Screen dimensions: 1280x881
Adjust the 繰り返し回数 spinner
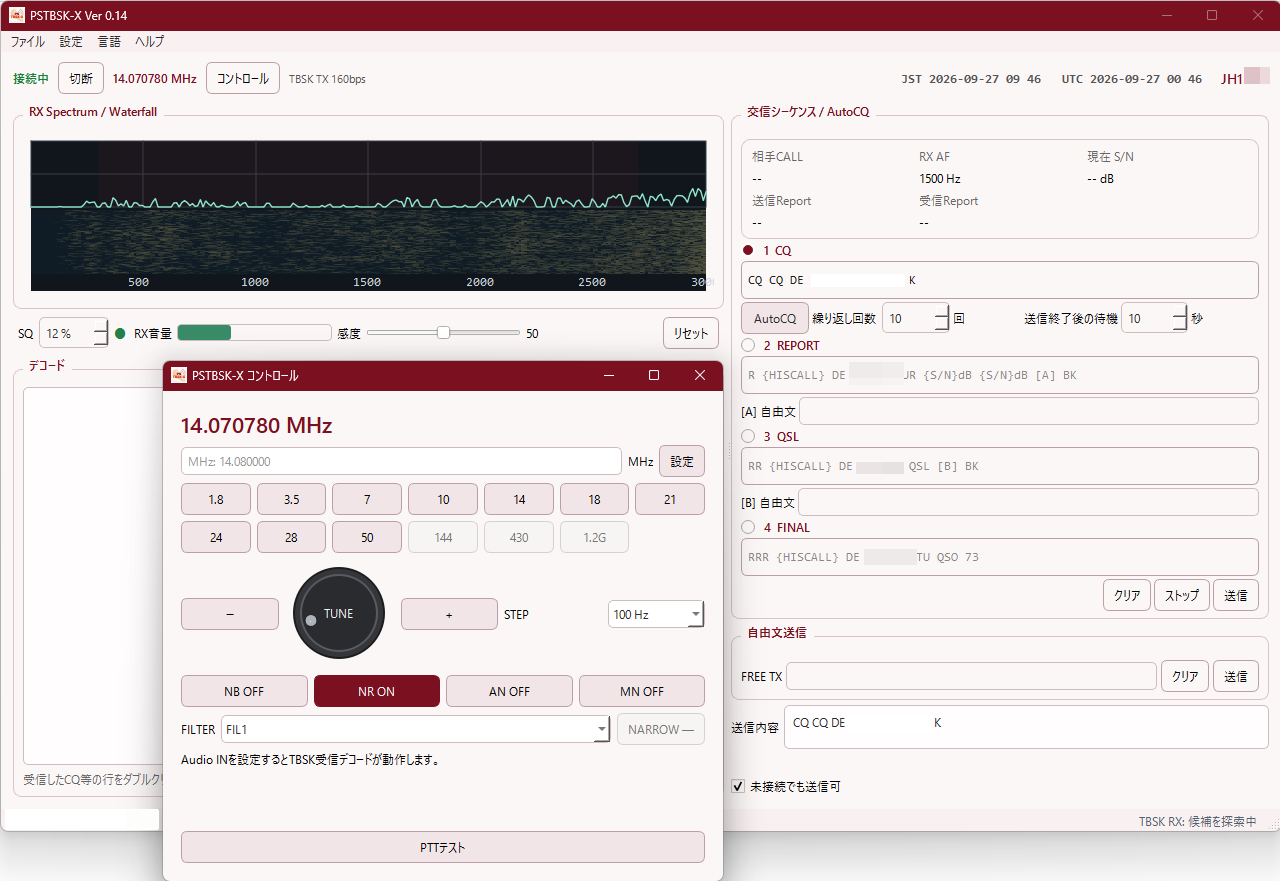click(x=915, y=318)
